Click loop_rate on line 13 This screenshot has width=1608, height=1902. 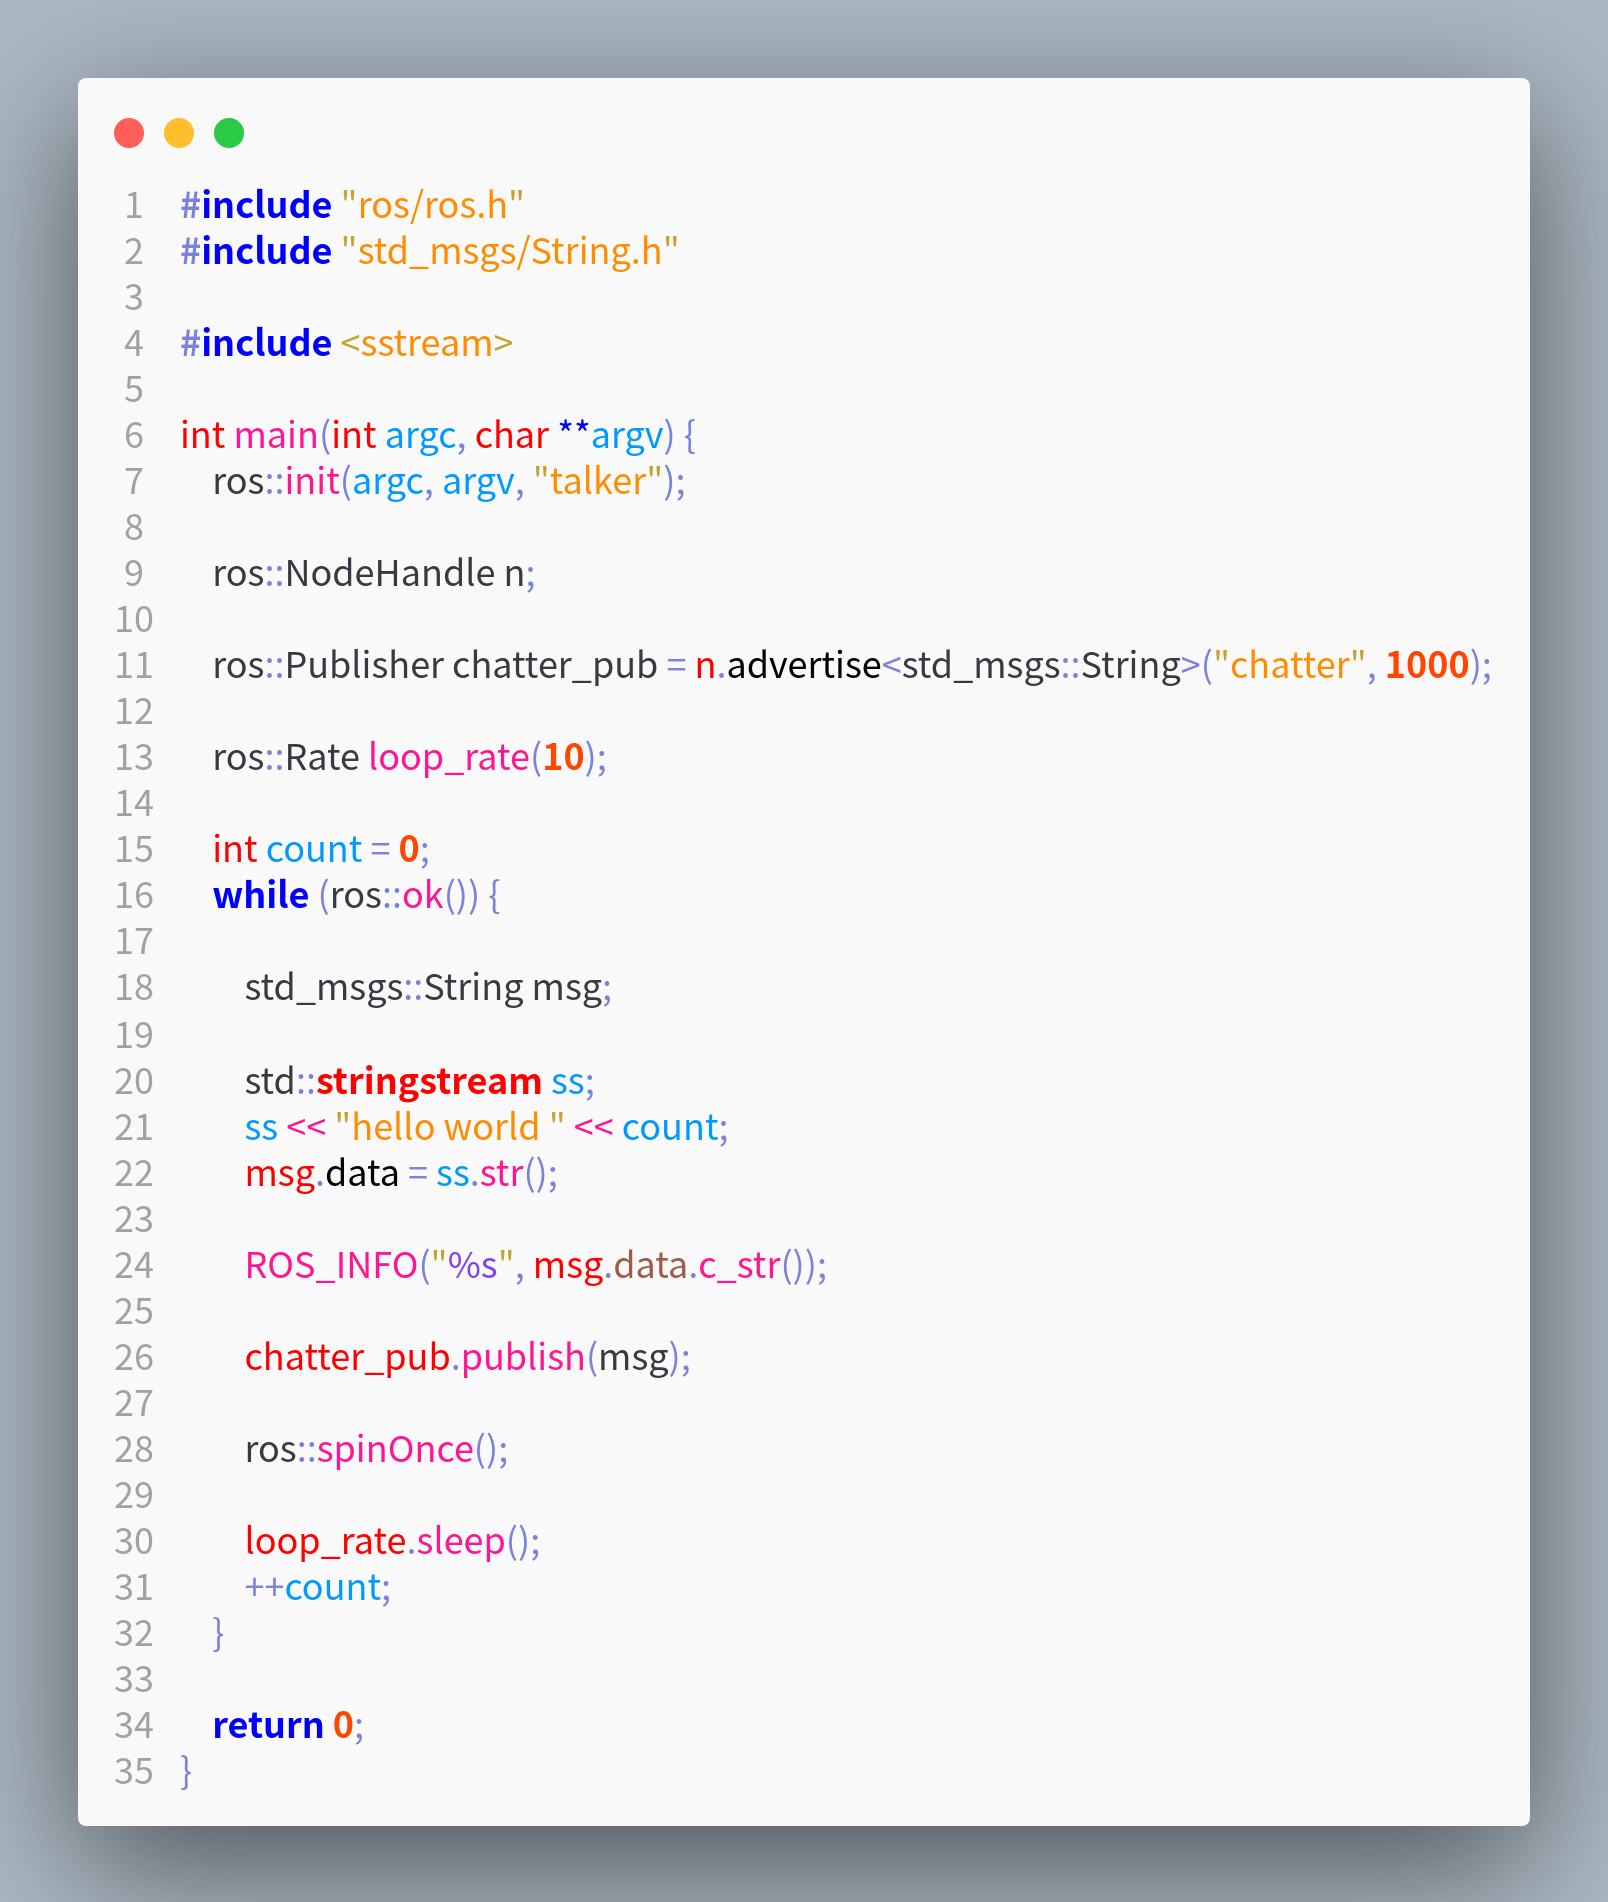pos(449,759)
